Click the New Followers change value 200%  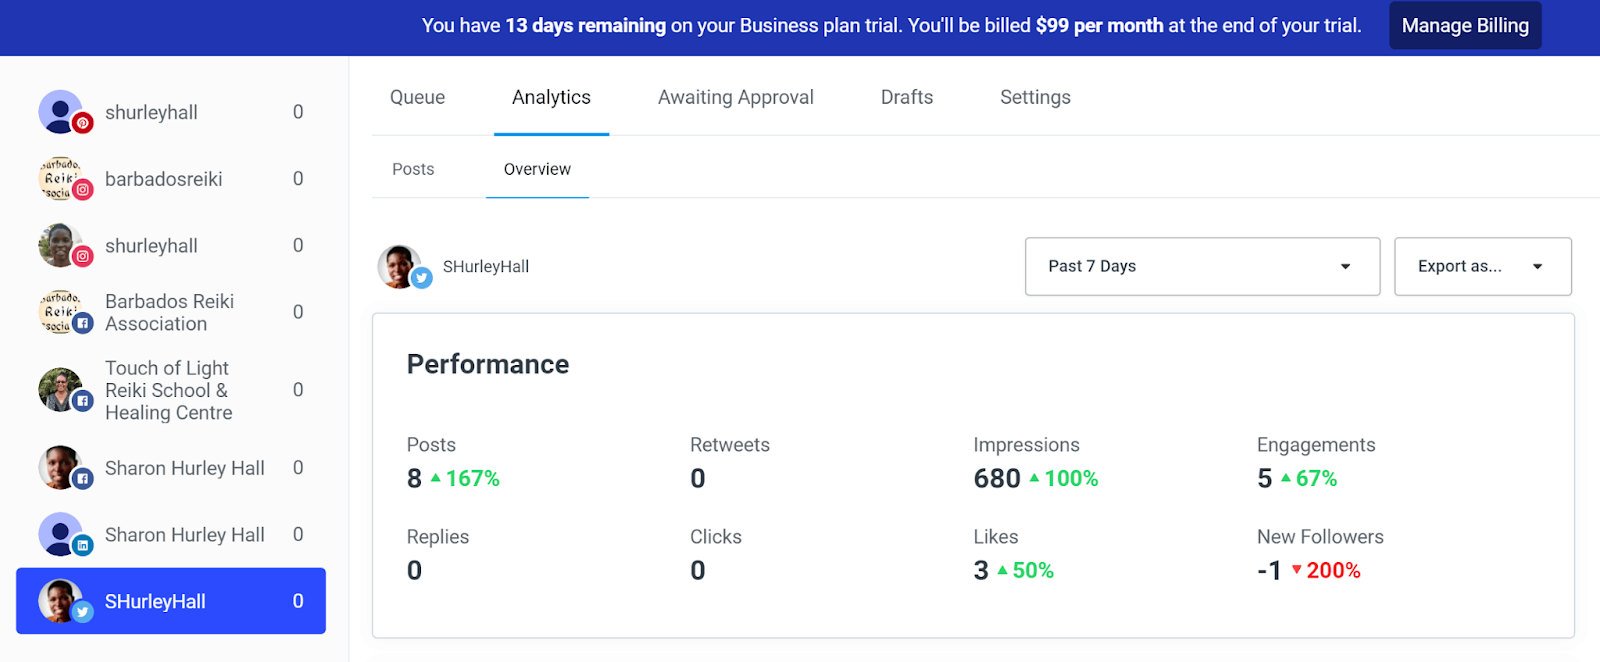[1333, 571]
